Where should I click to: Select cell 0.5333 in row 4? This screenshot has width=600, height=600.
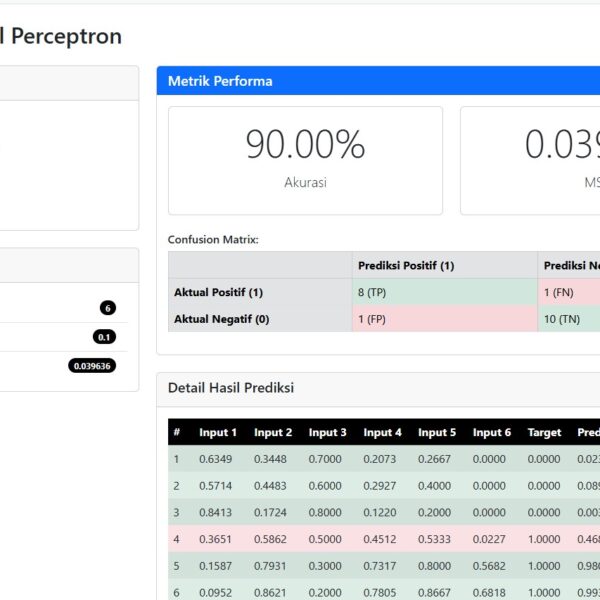(x=434, y=539)
